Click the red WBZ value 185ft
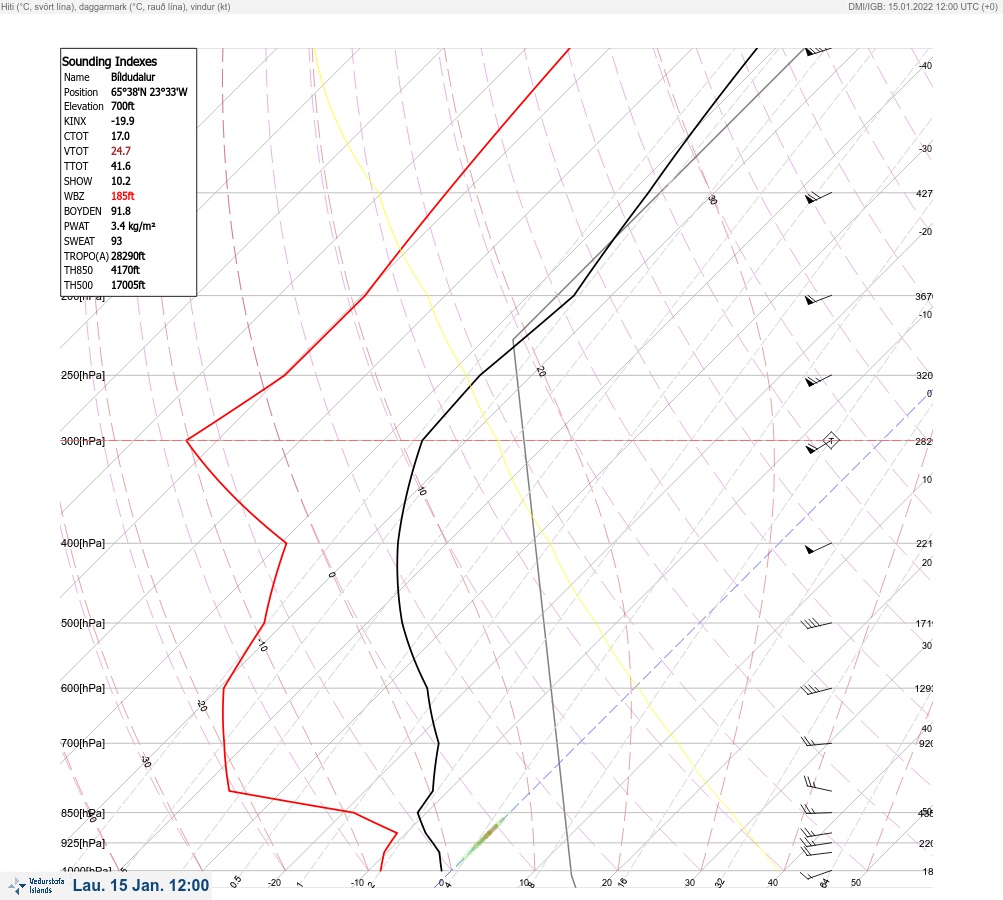The height and width of the screenshot is (900, 1003). 123,196
